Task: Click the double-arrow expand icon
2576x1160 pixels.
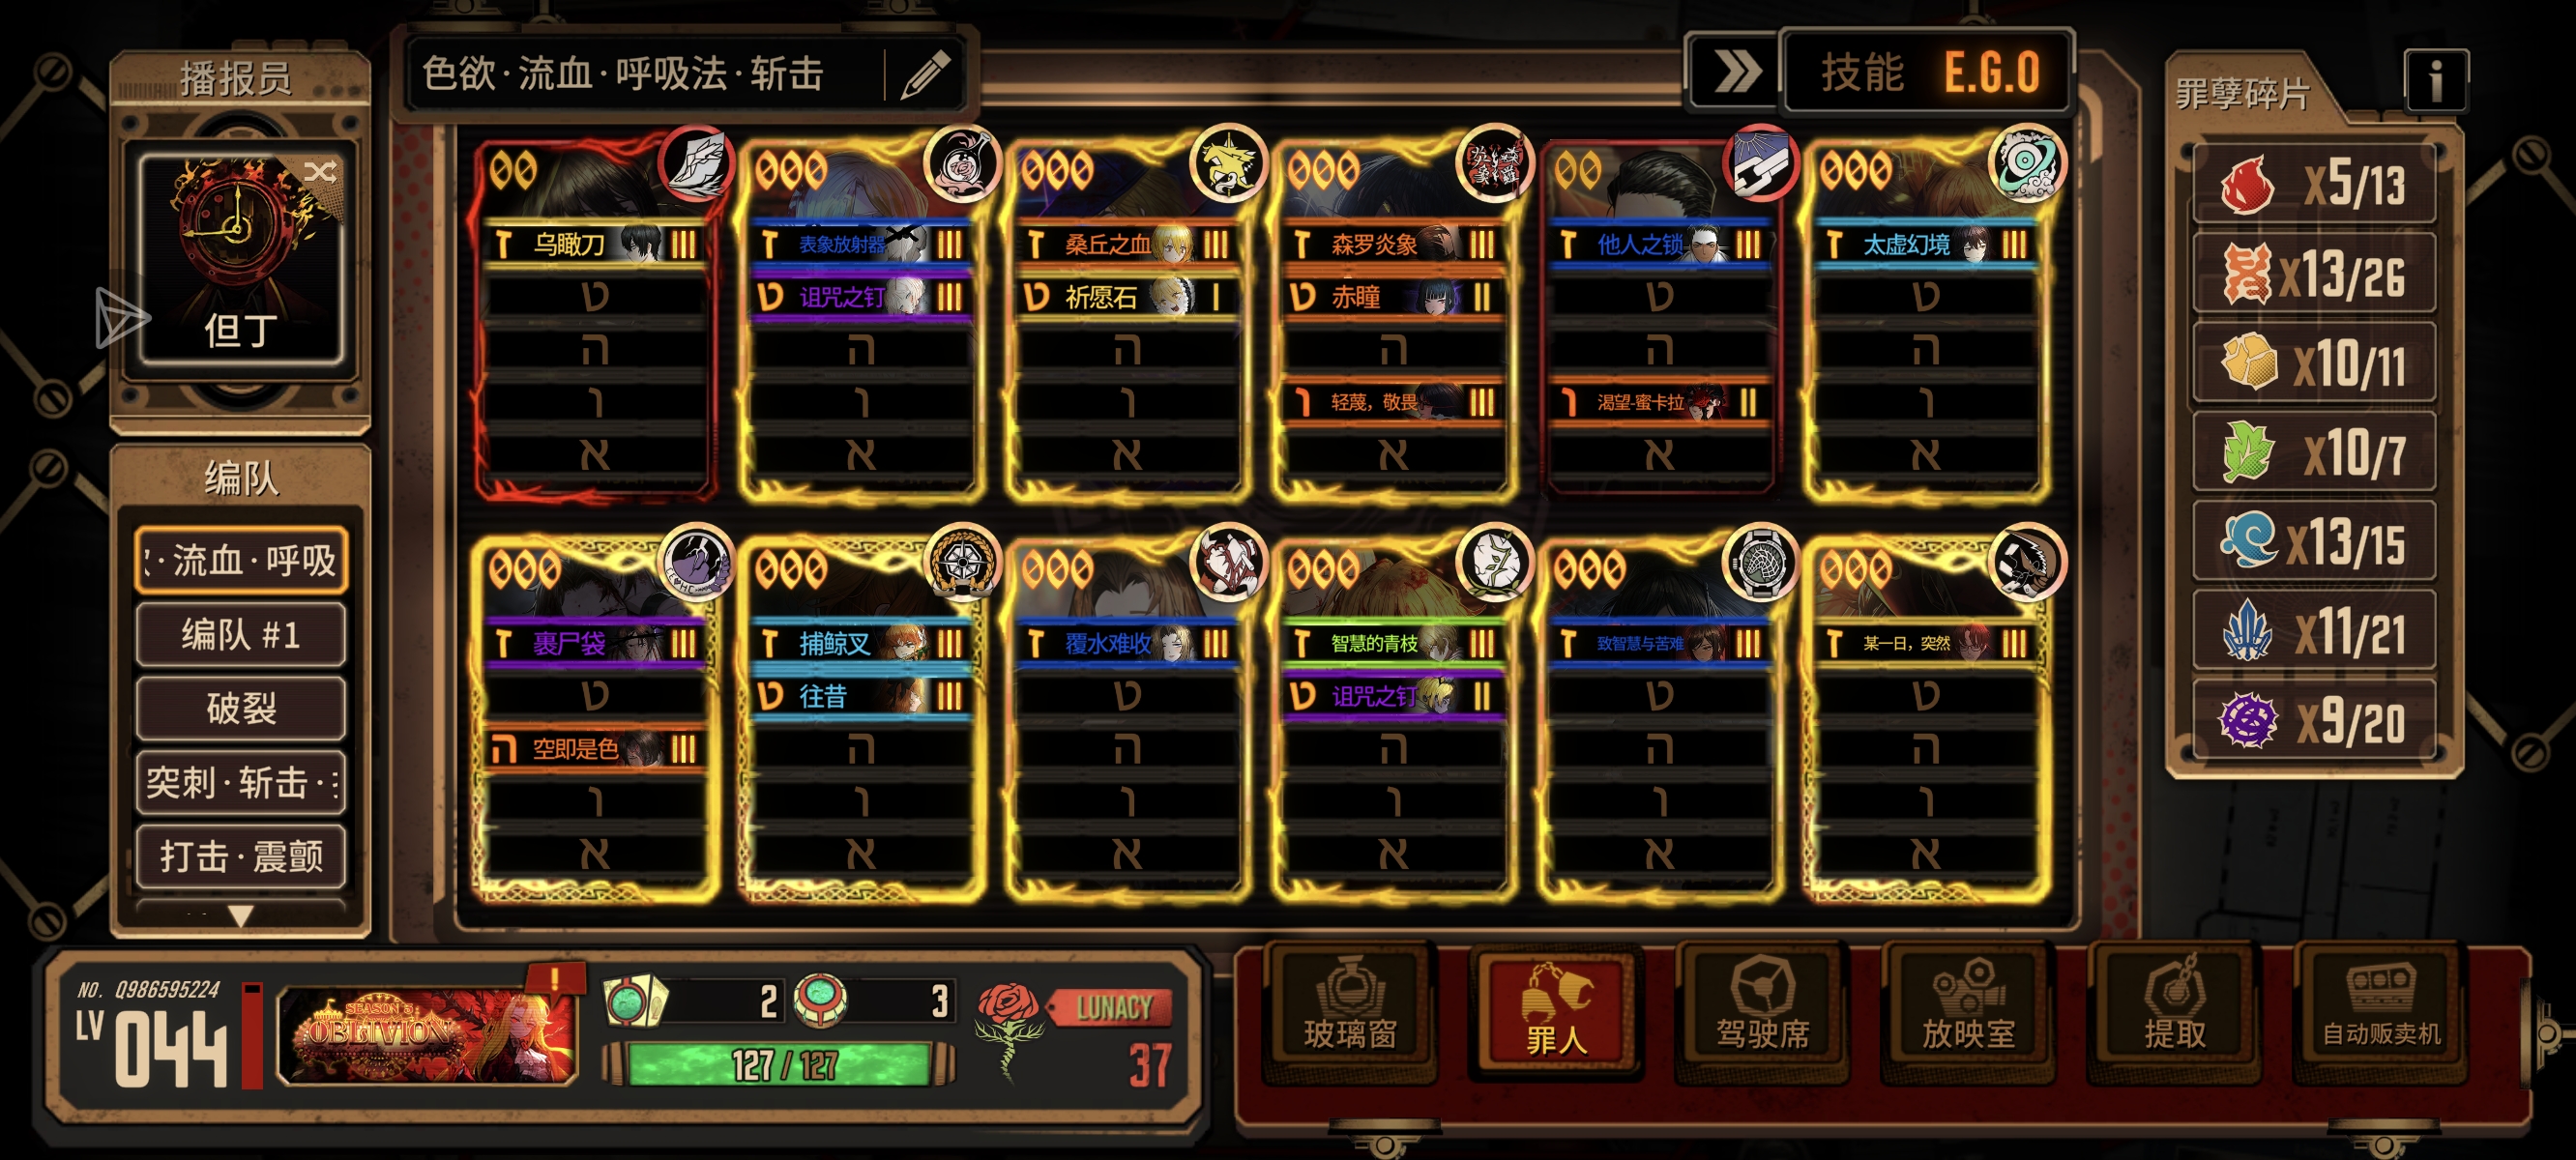Action: 1735,72
